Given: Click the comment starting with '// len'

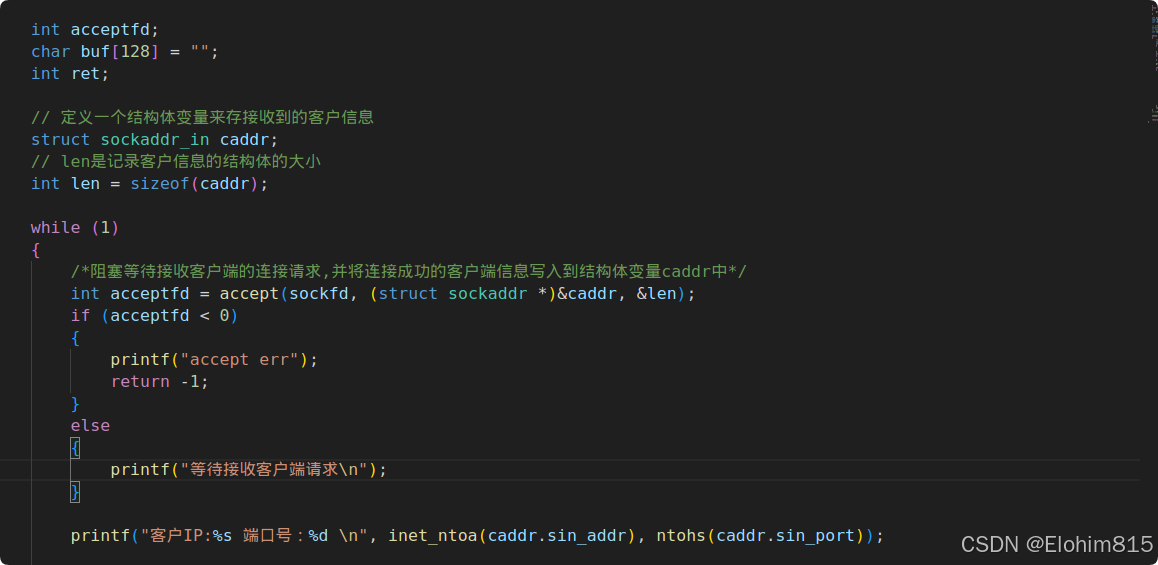Looking at the screenshot, I should (176, 161).
